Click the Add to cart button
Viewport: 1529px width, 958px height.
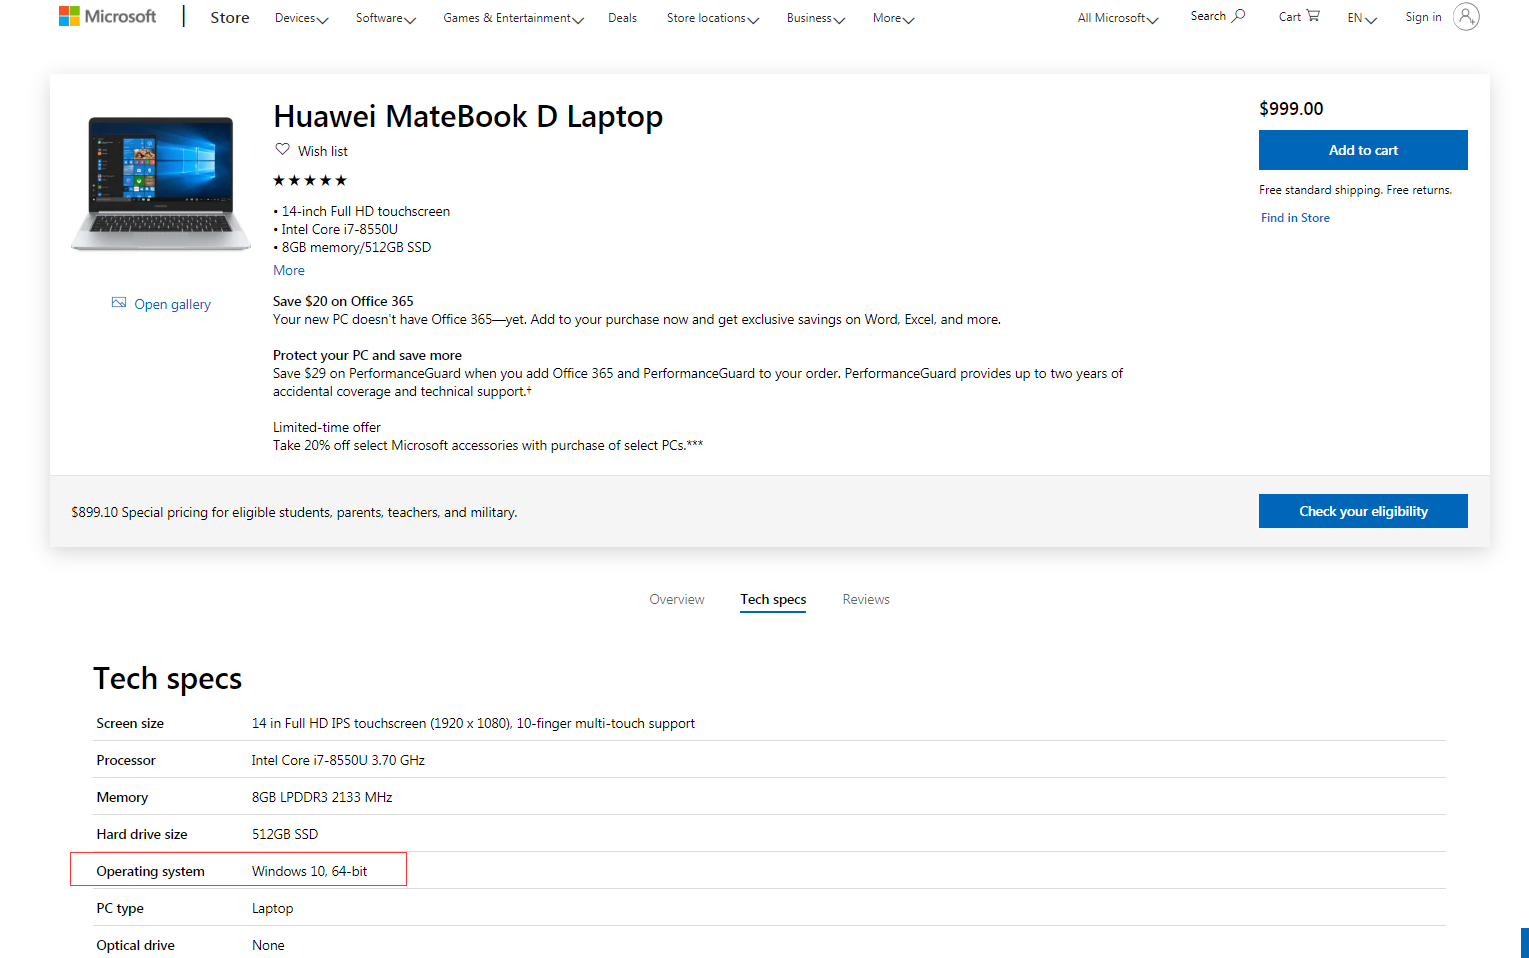point(1363,150)
